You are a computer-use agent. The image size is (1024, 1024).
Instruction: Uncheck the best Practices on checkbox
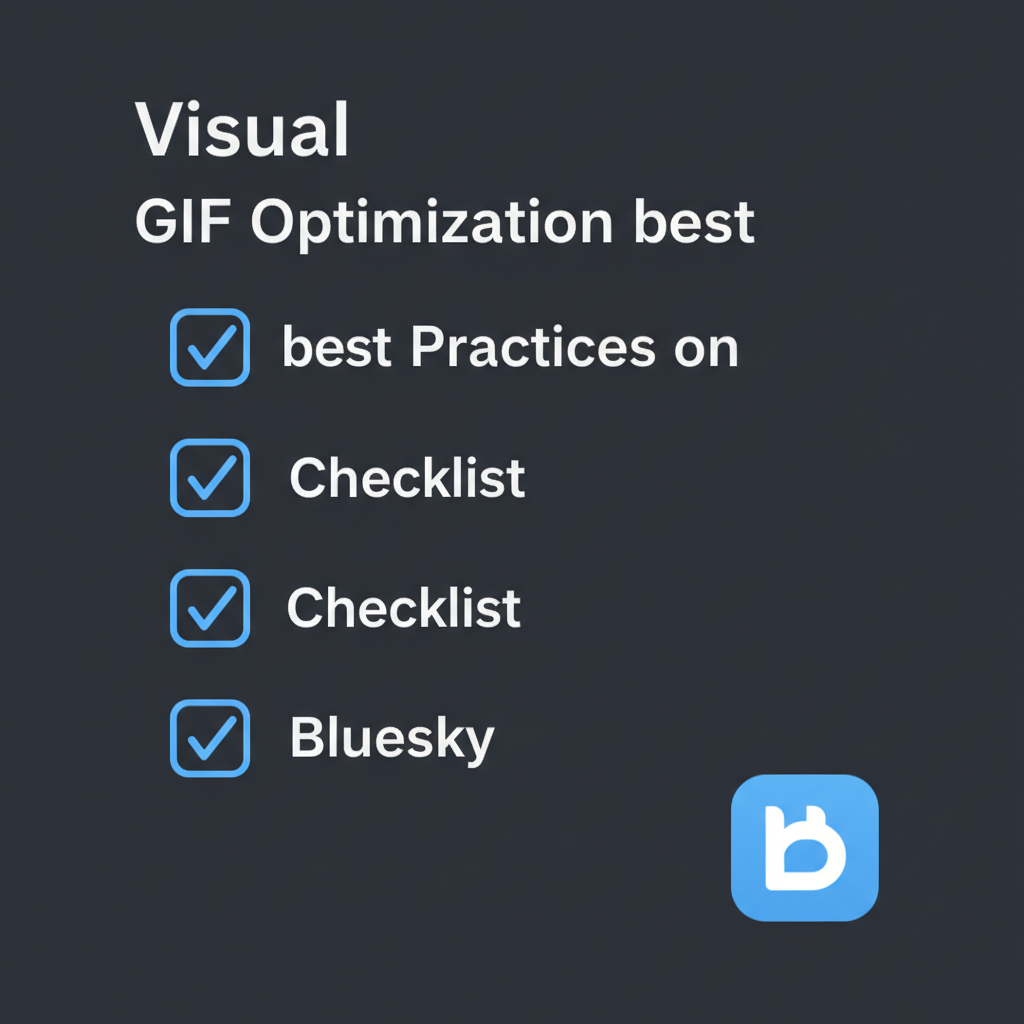(210, 347)
